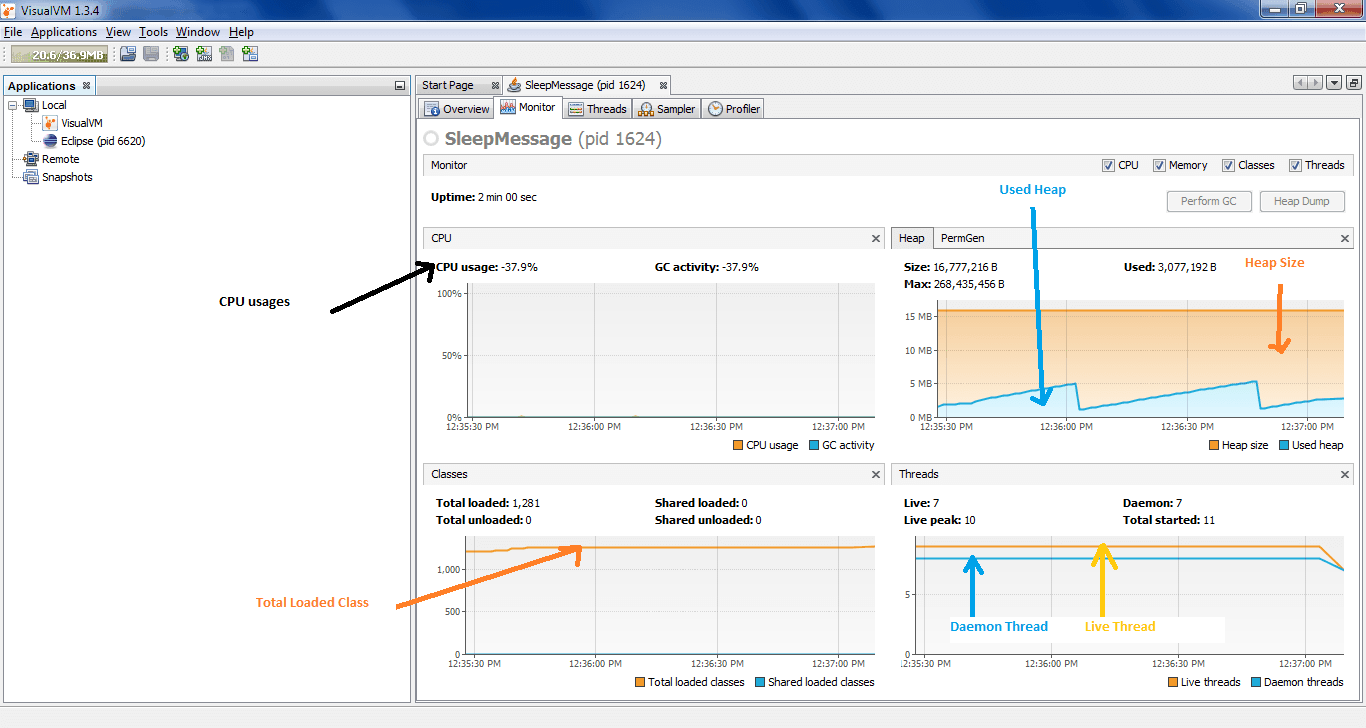Open the File menu
The height and width of the screenshot is (728, 1366).
(x=13, y=32)
